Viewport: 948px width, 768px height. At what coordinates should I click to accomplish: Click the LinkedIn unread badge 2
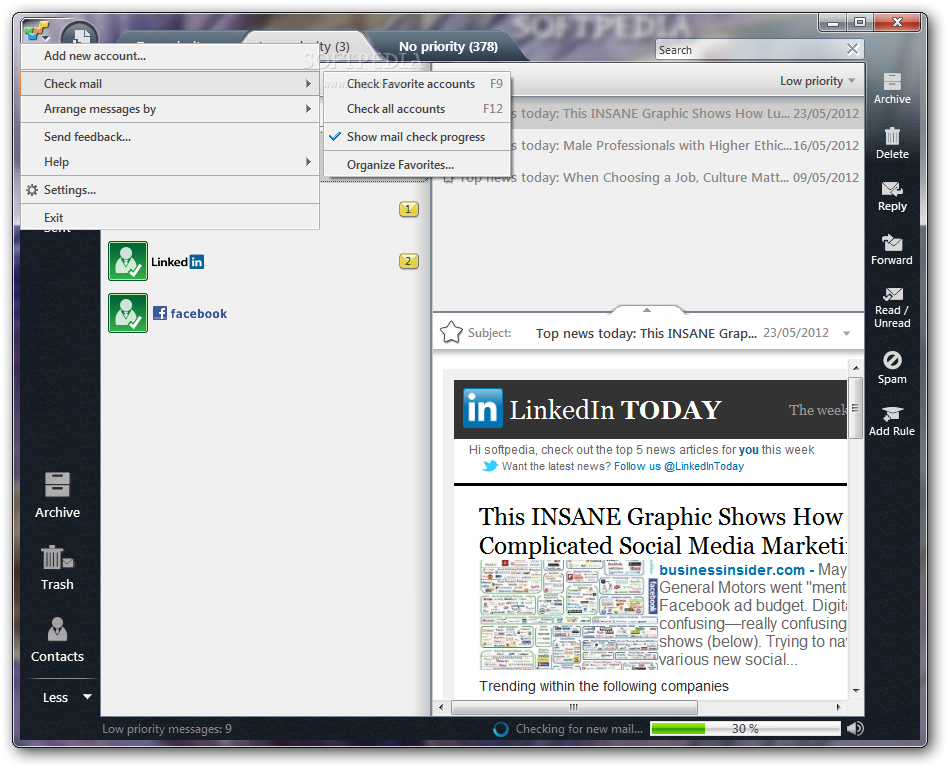(409, 261)
